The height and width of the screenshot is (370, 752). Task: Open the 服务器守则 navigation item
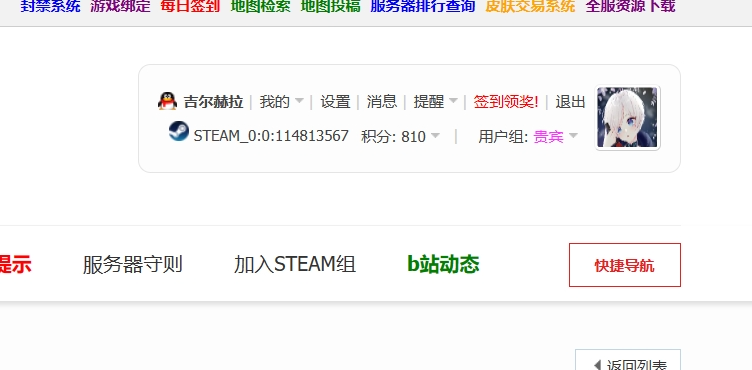132,264
